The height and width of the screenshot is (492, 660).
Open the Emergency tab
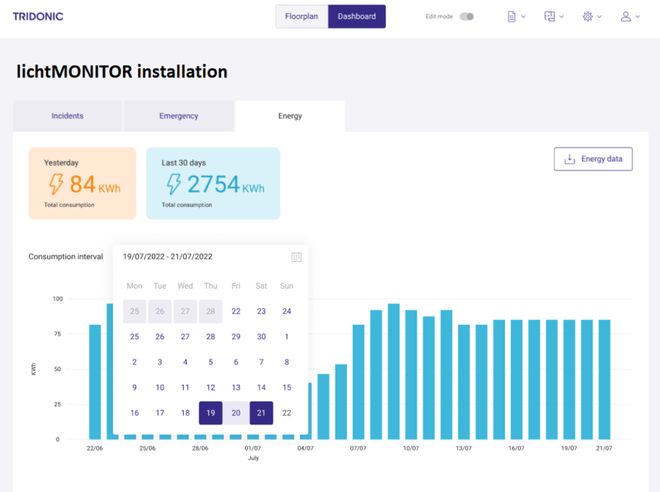click(x=178, y=116)
